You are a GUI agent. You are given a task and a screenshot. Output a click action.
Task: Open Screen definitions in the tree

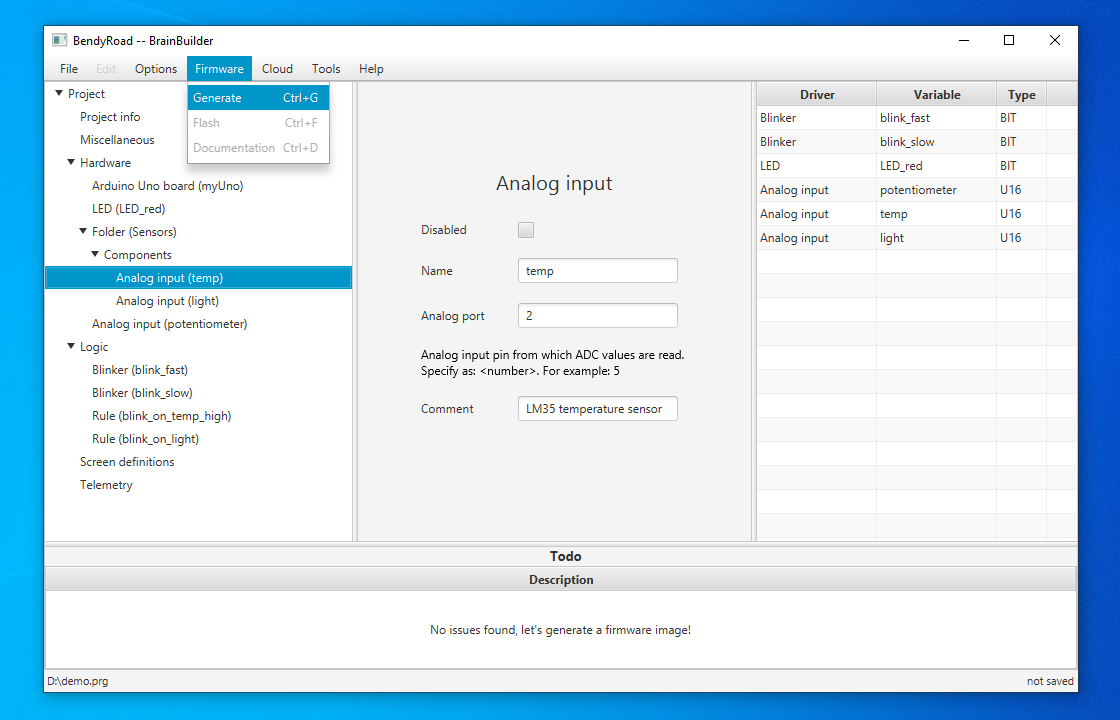127,462
